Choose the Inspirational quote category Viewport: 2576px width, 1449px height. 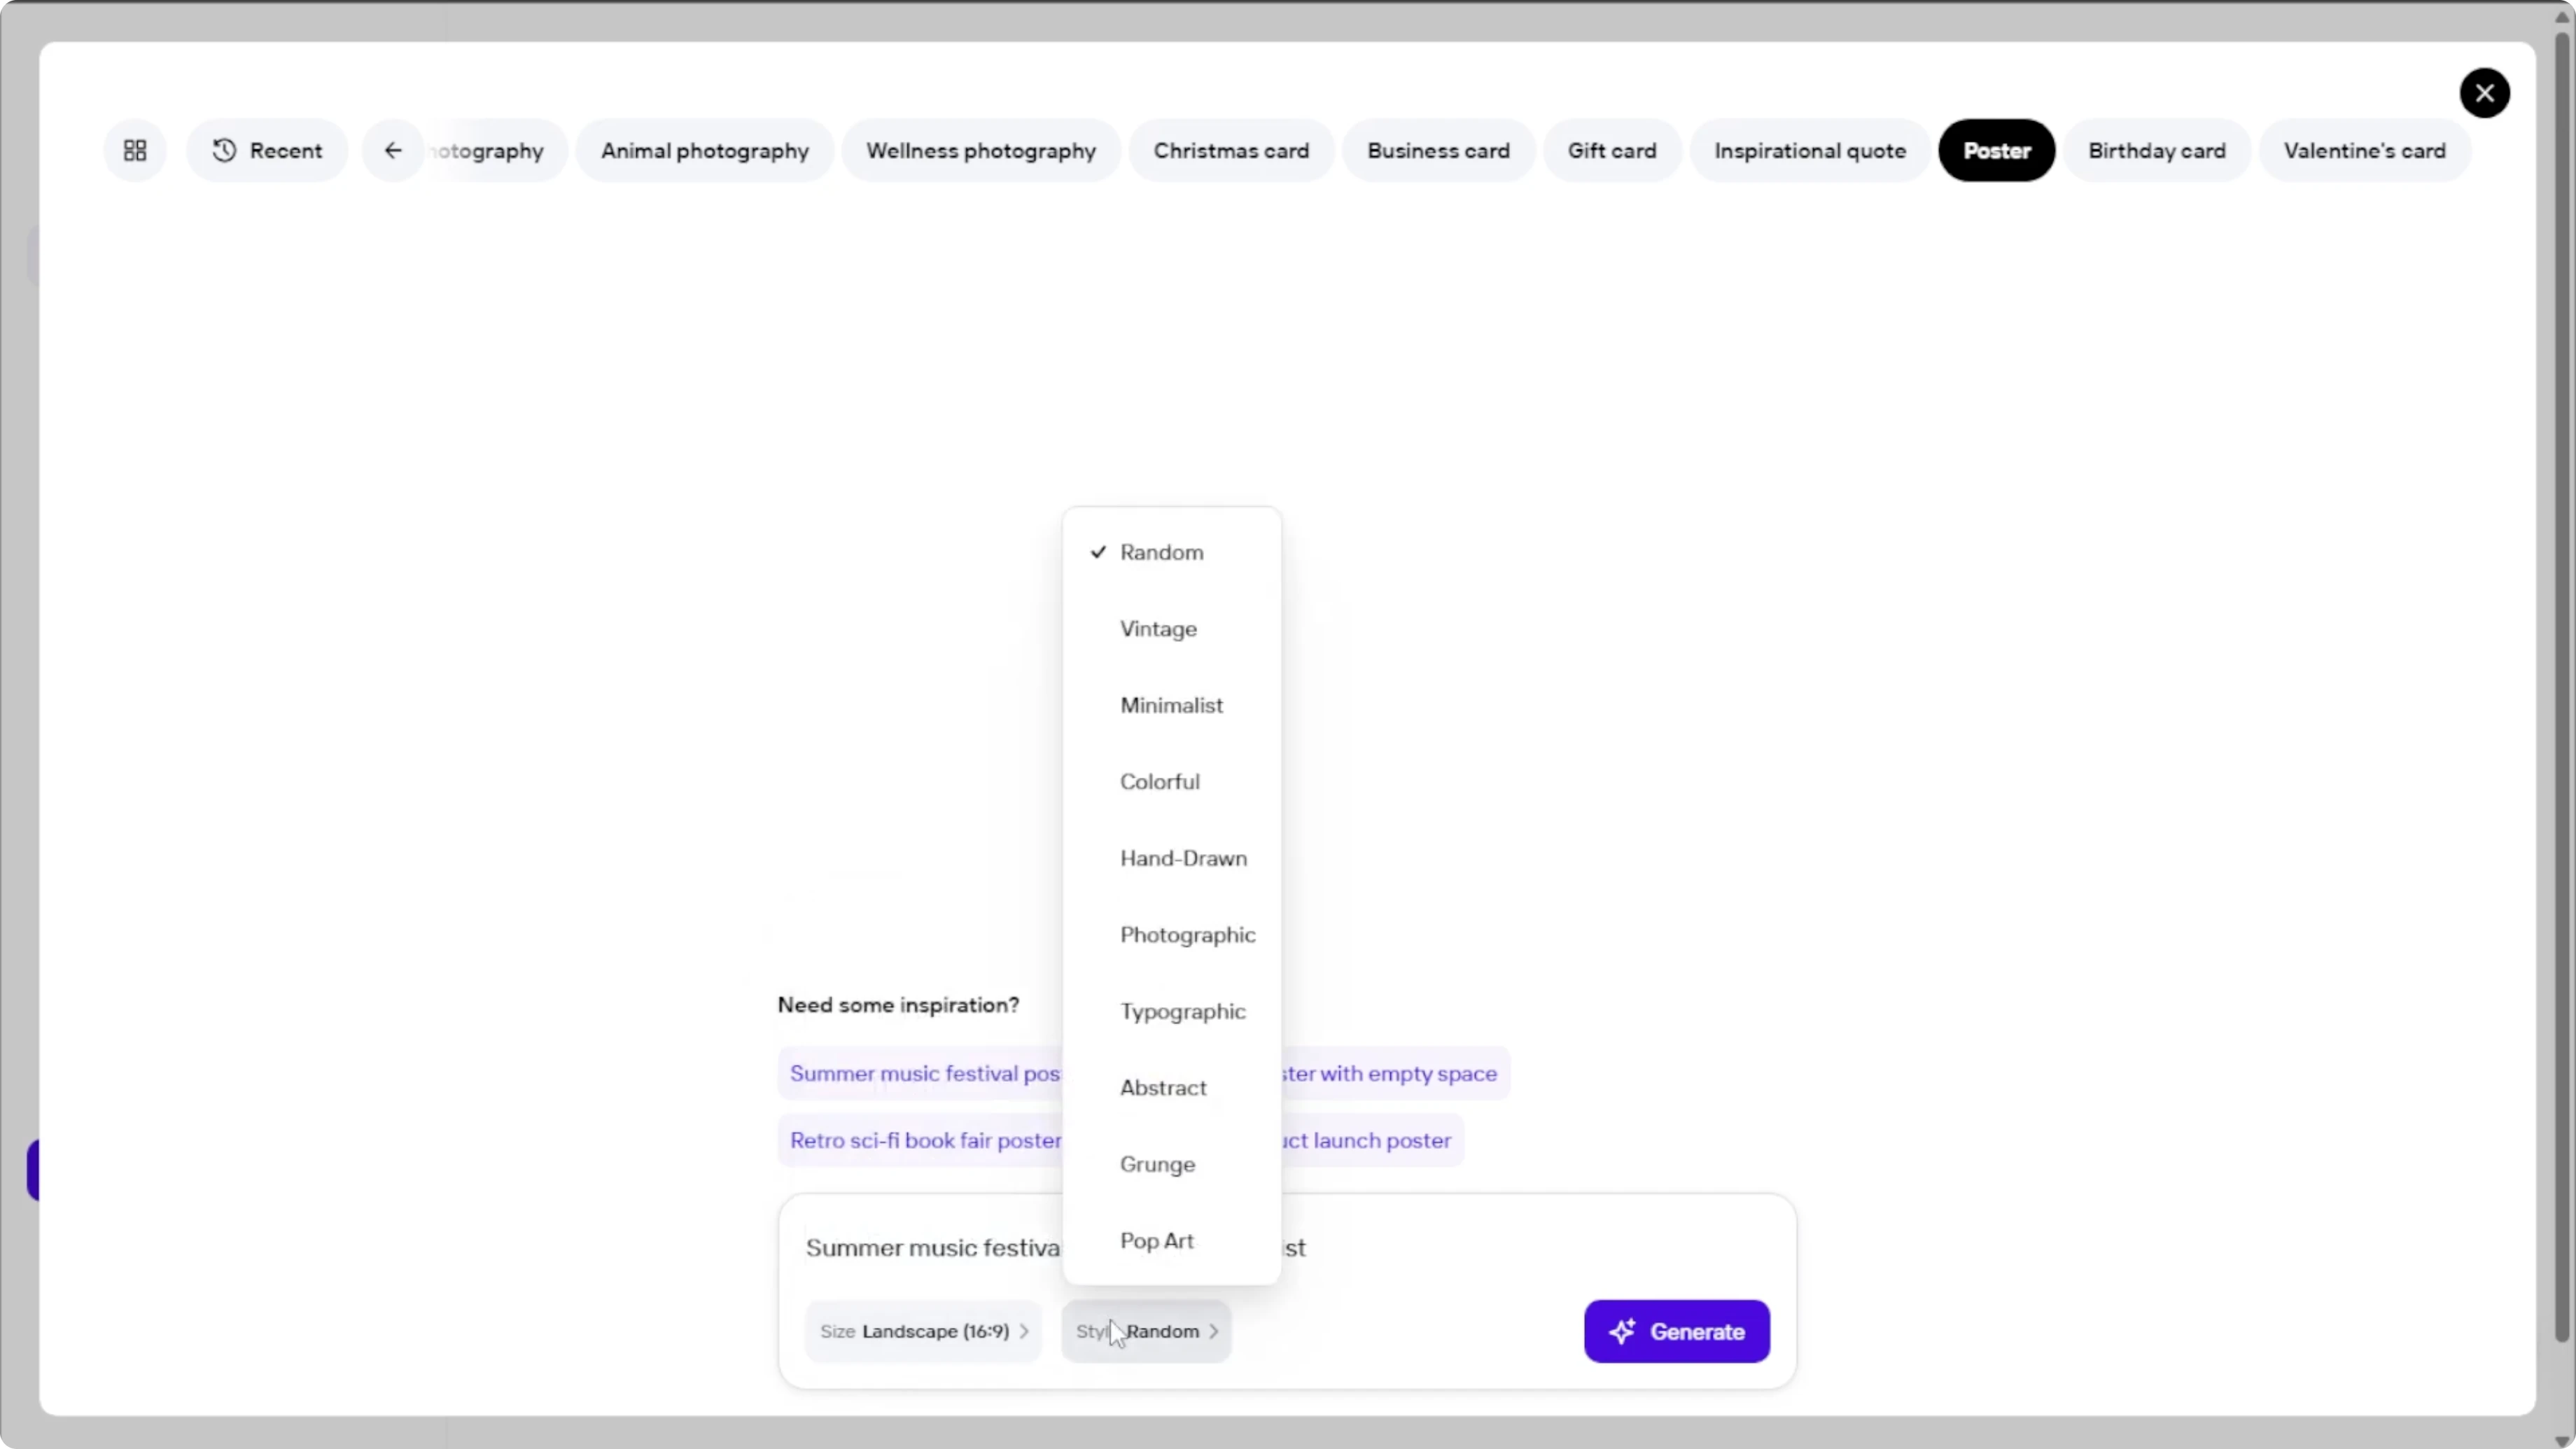tap(1809, 150)
